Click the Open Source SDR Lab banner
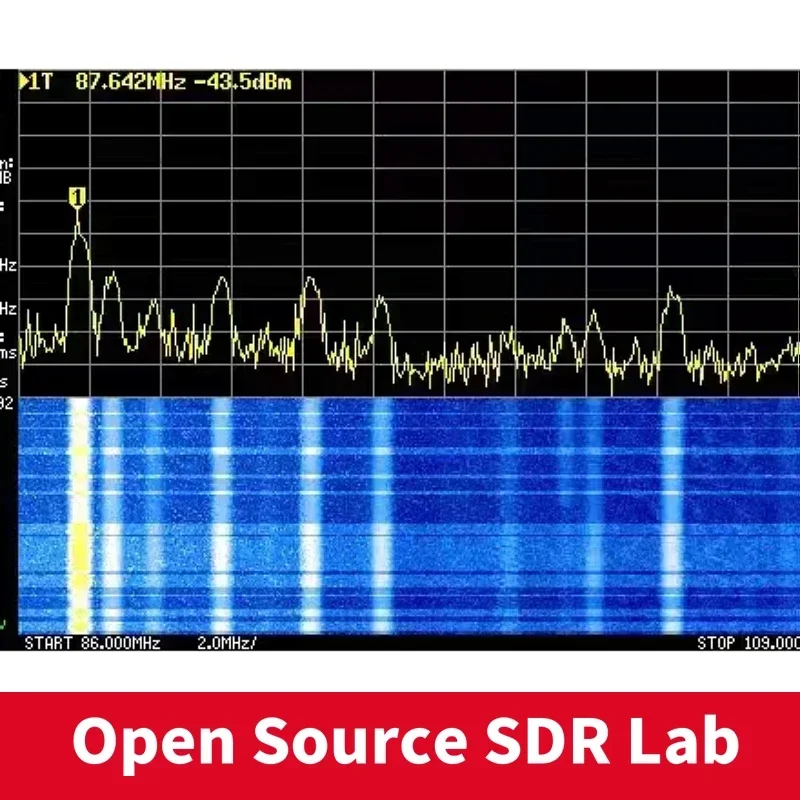This screenshot has width=800, height=800. pos(400,746)
